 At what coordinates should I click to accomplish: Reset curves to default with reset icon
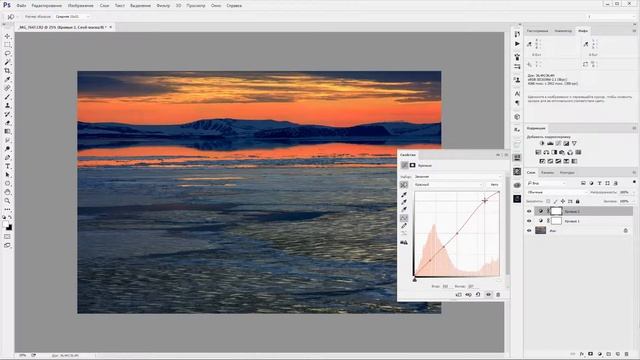(x=478, y=294)
